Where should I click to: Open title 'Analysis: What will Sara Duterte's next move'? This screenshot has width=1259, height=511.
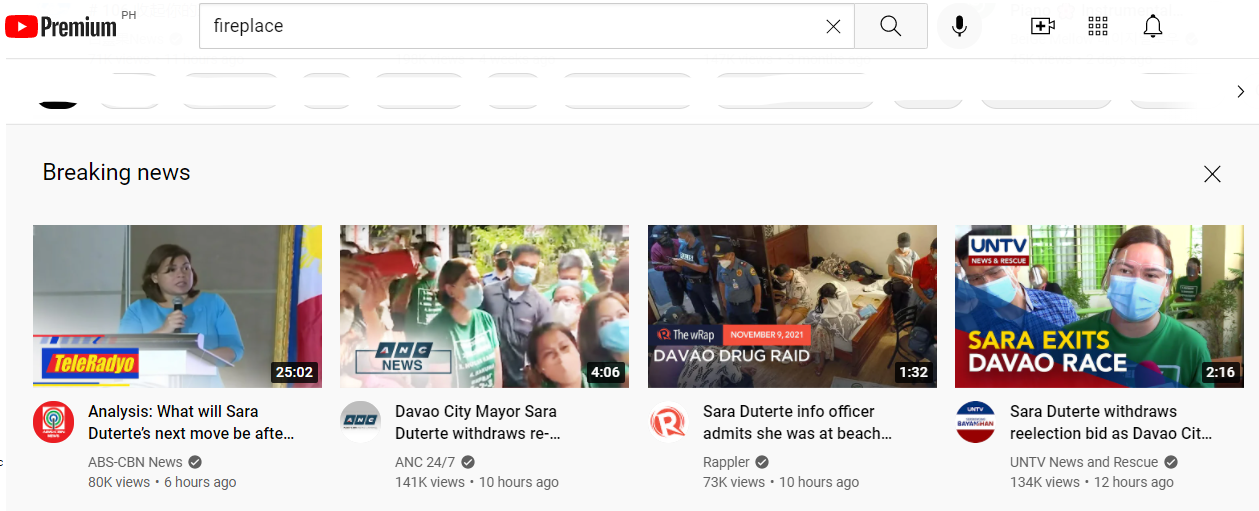[x=191, y=422]
